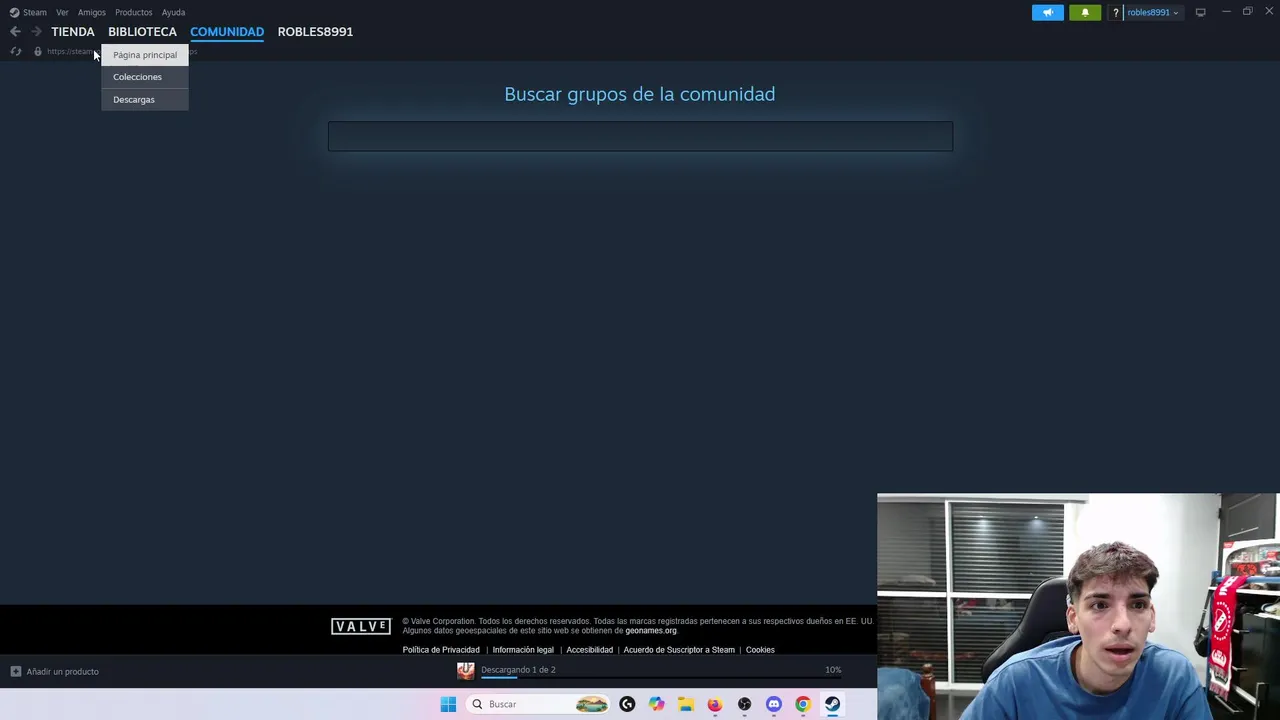The height and width of the screenshot is (720, 1280).
Task: Open the Productos menu
Action: [x=134, y=12]
